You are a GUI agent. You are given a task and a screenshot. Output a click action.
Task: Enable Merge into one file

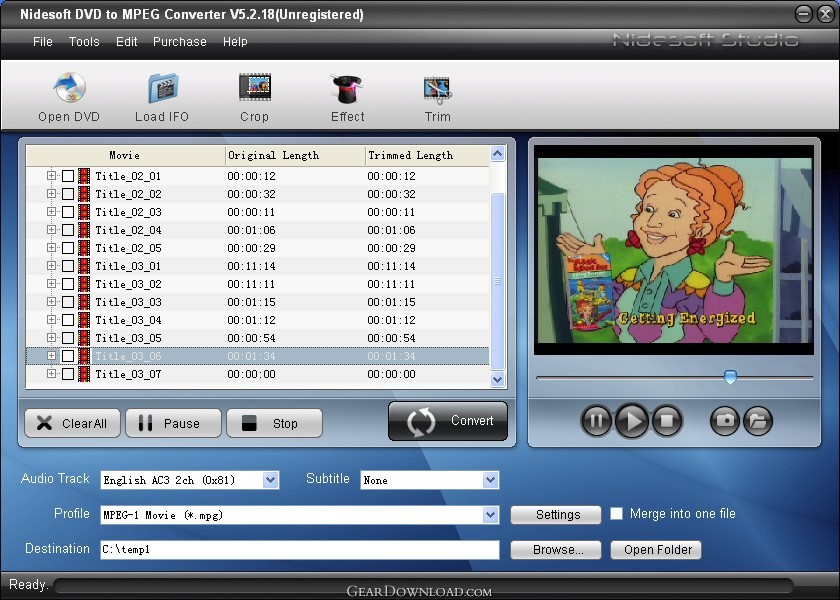617,514
